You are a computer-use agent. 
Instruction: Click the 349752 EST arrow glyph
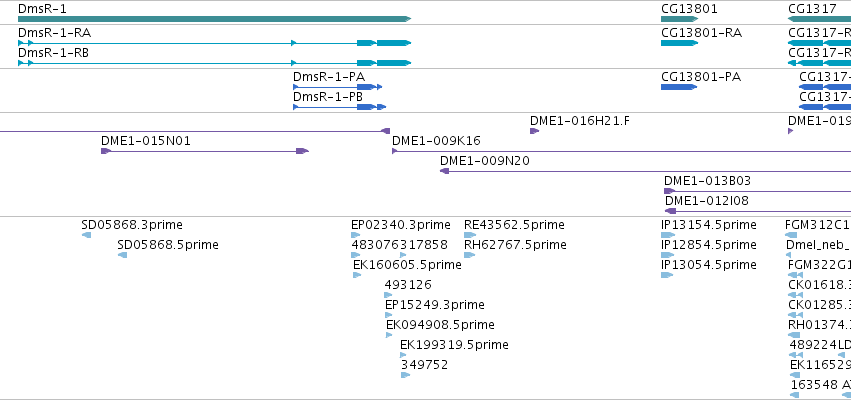(x=405, y=375)
